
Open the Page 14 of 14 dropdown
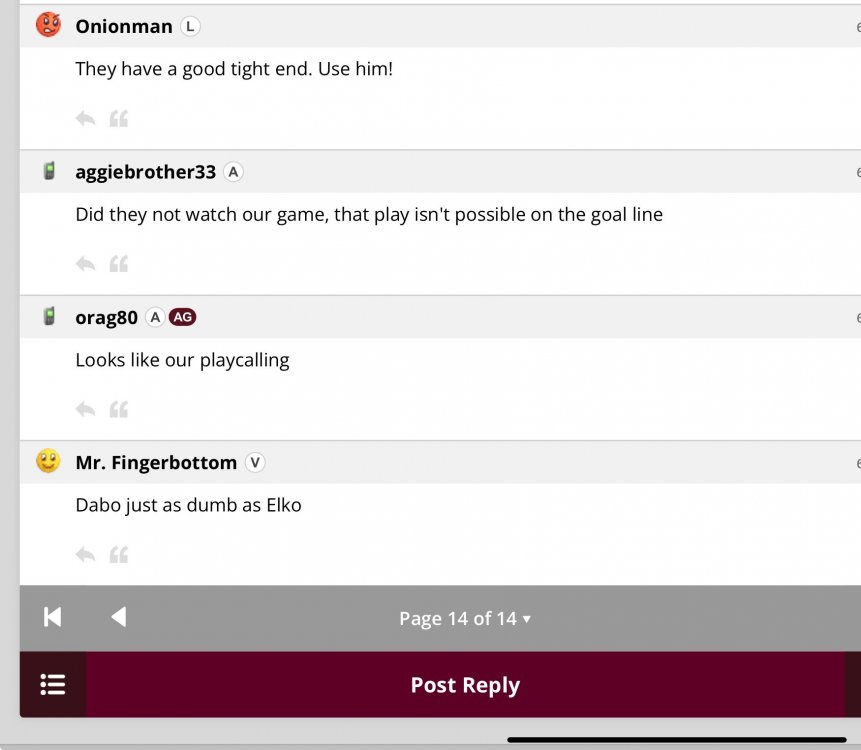tap(464, 619)
